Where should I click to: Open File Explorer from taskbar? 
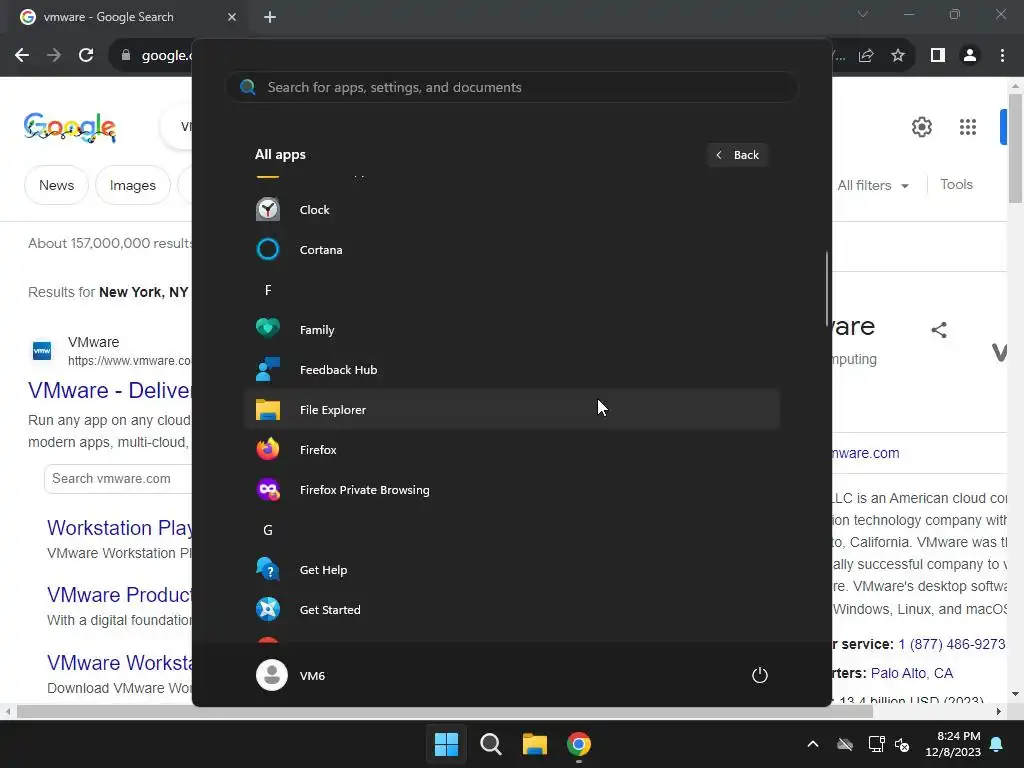[x=535, y=744]
